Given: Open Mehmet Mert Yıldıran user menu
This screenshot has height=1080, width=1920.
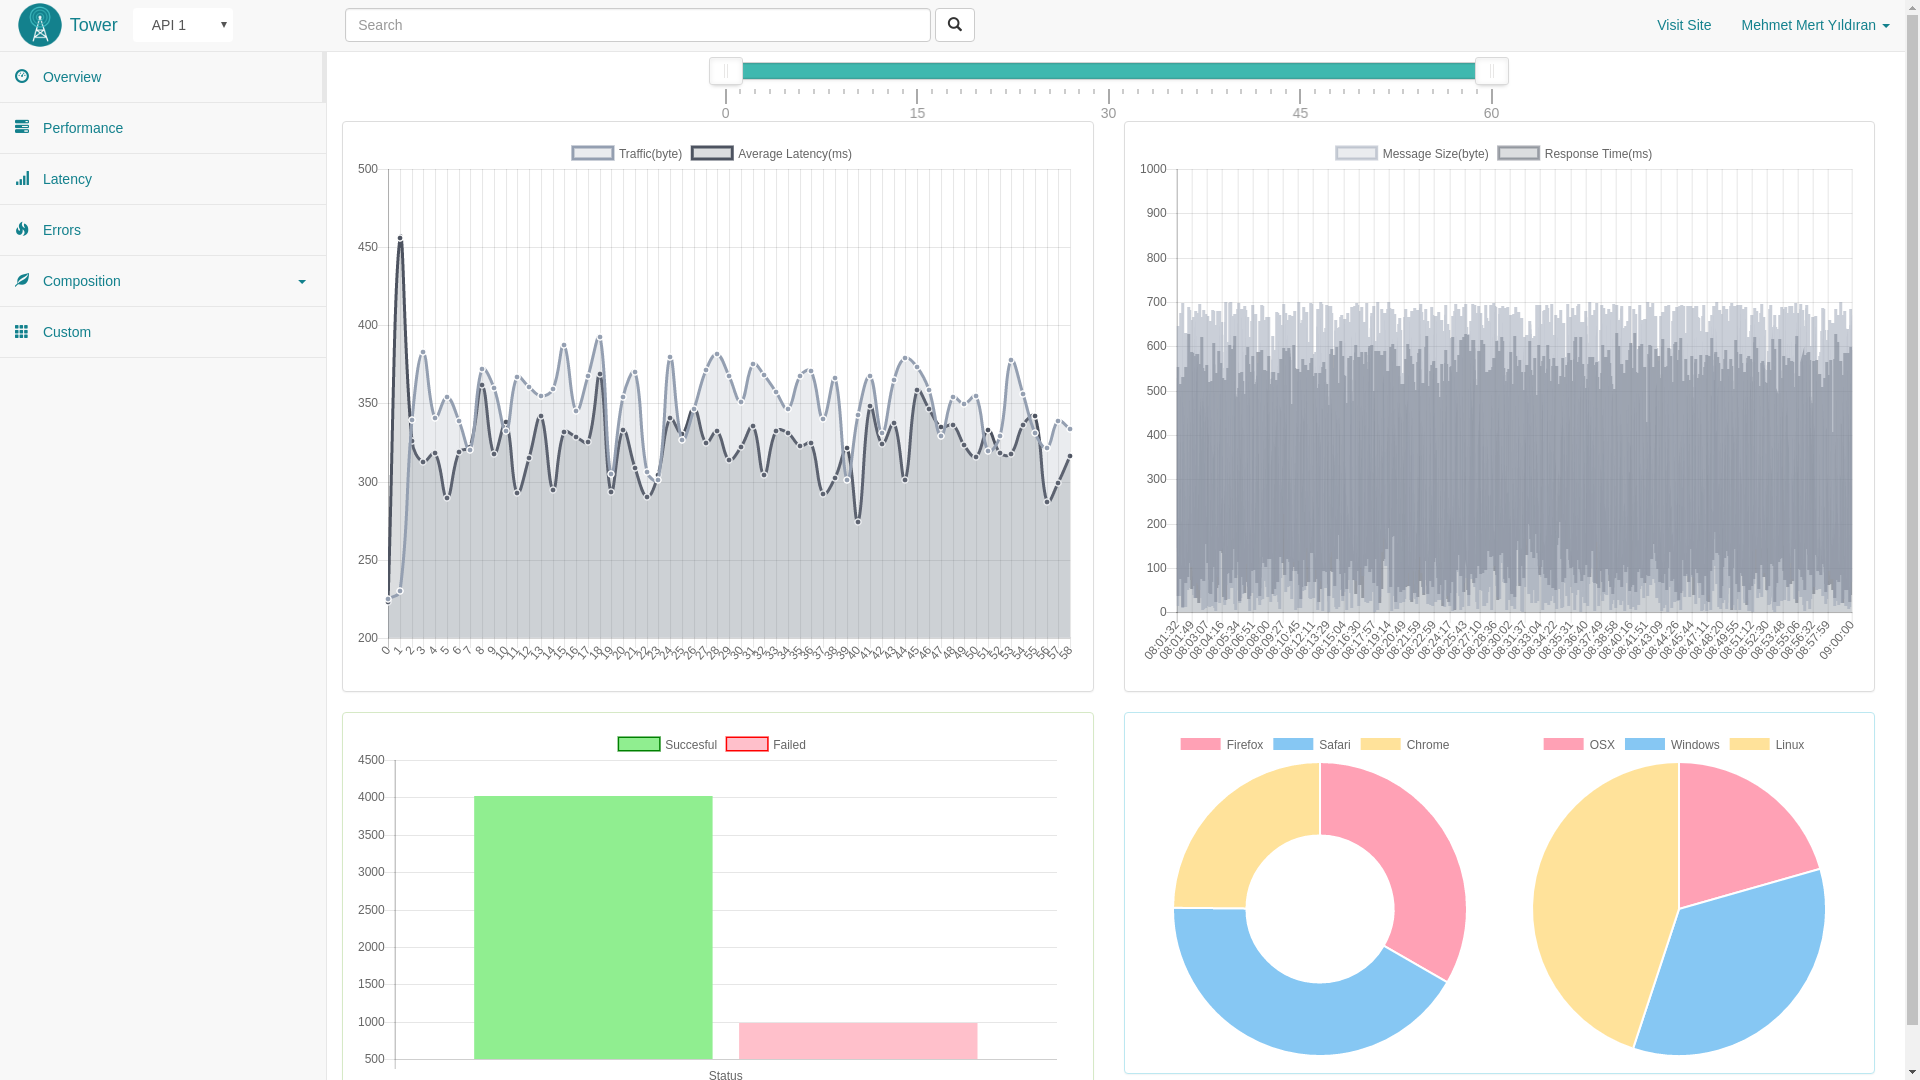Looking at the screenshot, I should (x=1815, y=25).
